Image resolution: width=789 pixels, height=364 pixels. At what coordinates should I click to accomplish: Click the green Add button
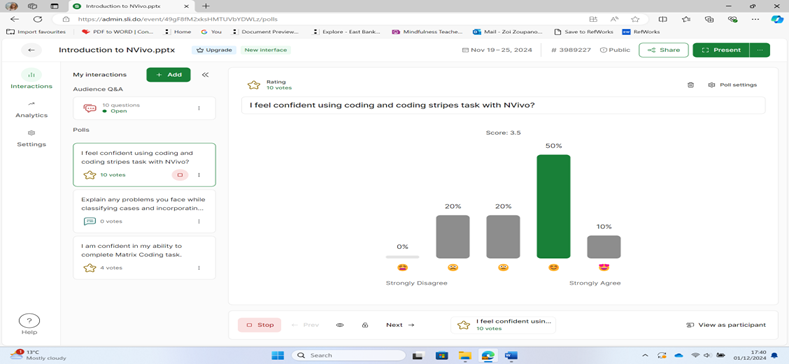click(x=169, y=75)
